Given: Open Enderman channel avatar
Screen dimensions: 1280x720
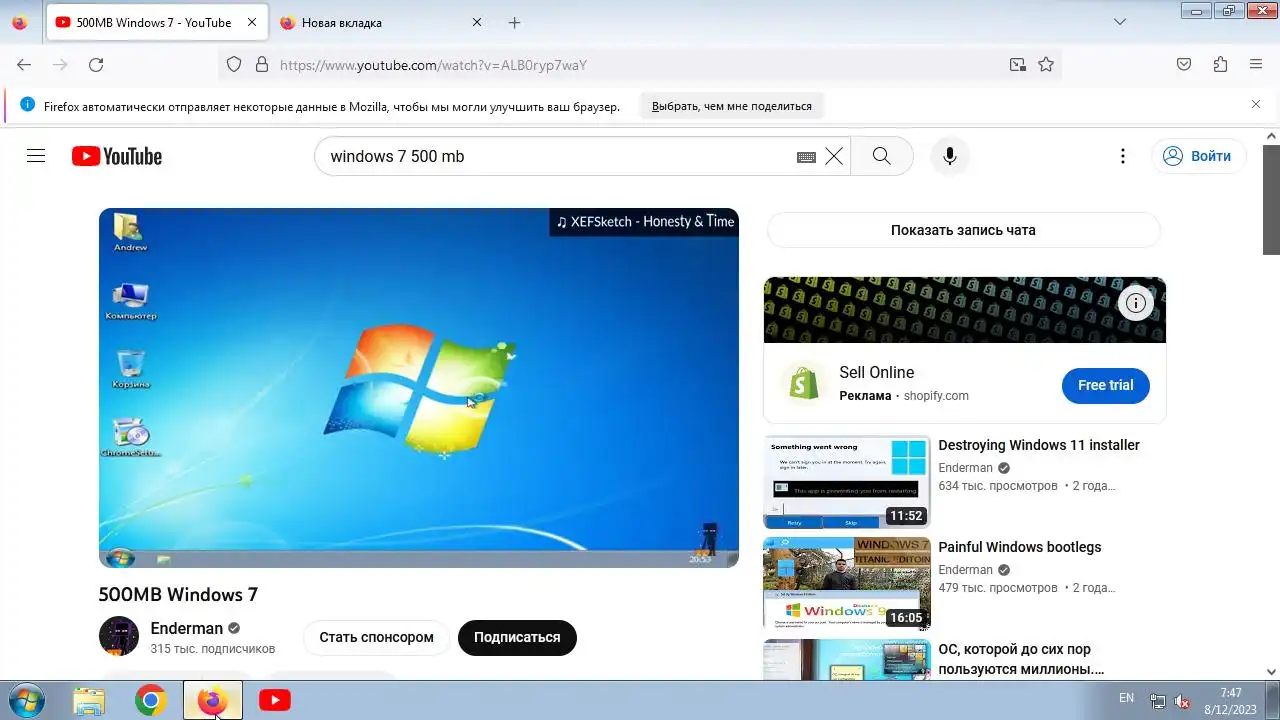Looking at the screenshot, I should (119, 636).
